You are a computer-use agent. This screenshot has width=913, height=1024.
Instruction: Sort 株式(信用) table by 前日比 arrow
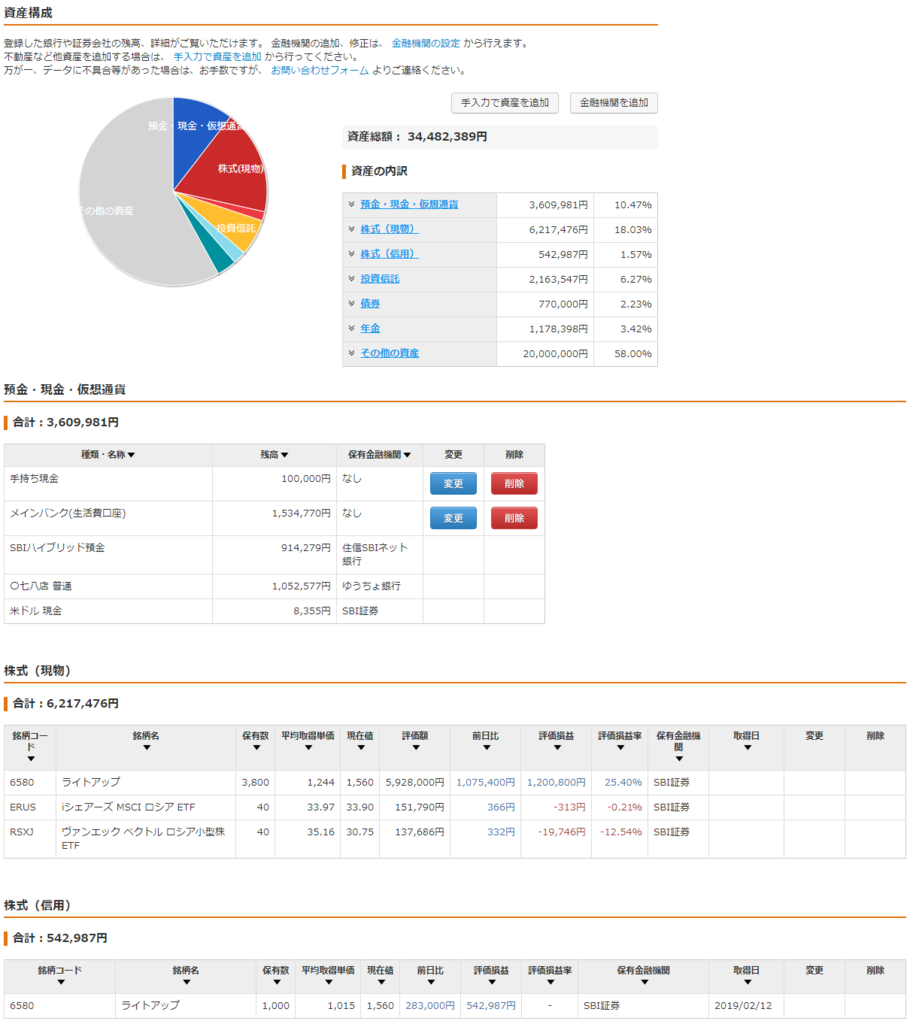click(x=430, y=982)
